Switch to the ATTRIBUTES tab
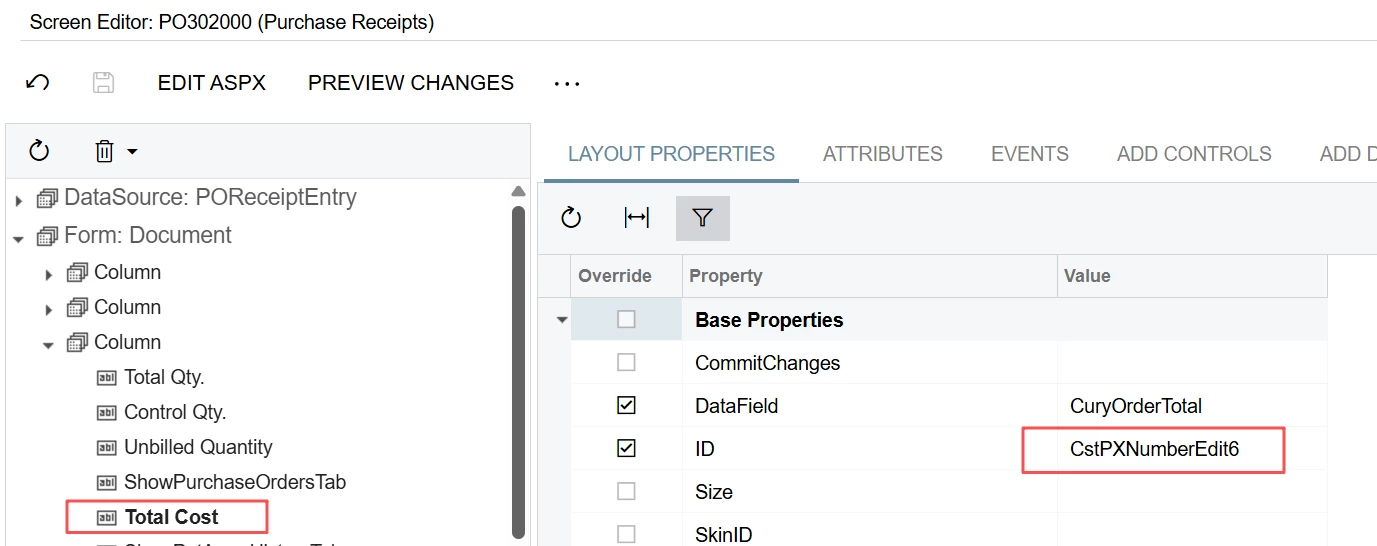 883,154
